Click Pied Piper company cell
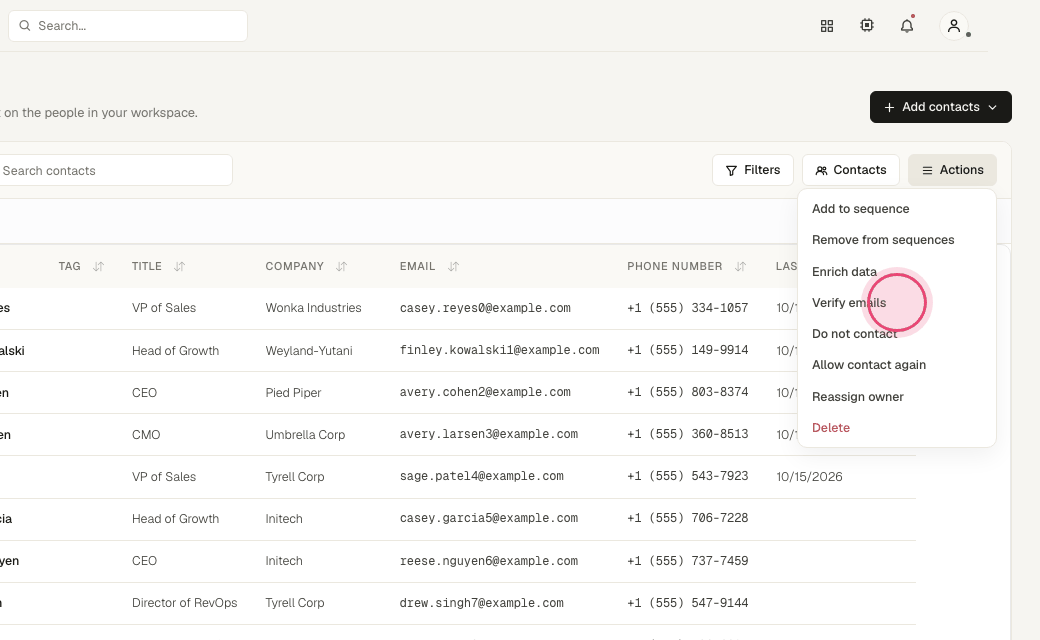This screenshot has width=1040, height=640. click(x=293, y=393)
